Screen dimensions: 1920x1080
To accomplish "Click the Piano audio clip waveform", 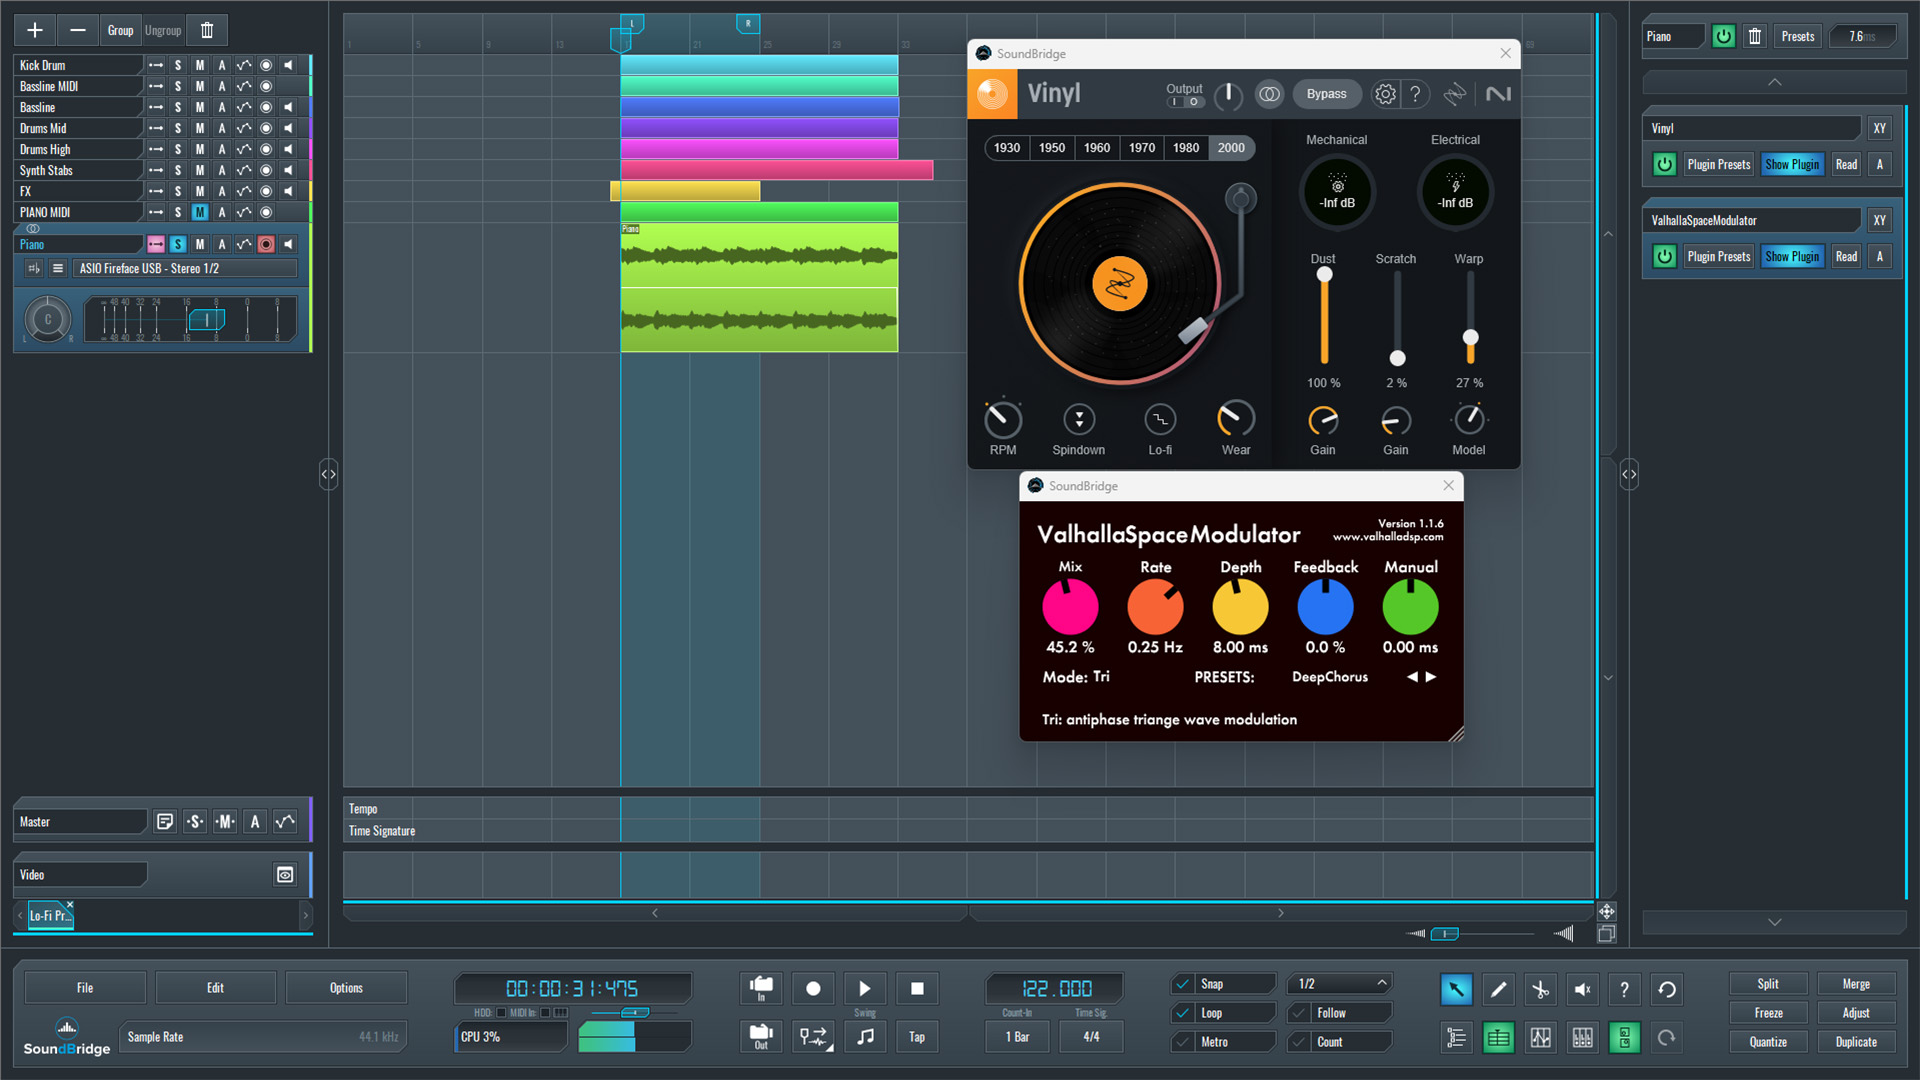I will [759, 287].
